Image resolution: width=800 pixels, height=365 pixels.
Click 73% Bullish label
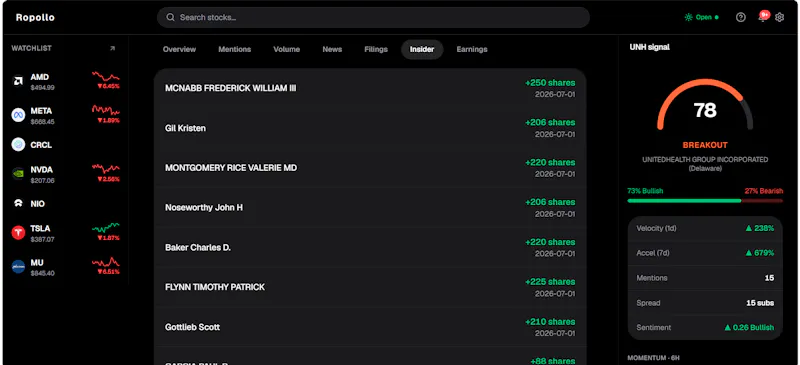click(645, 191)
